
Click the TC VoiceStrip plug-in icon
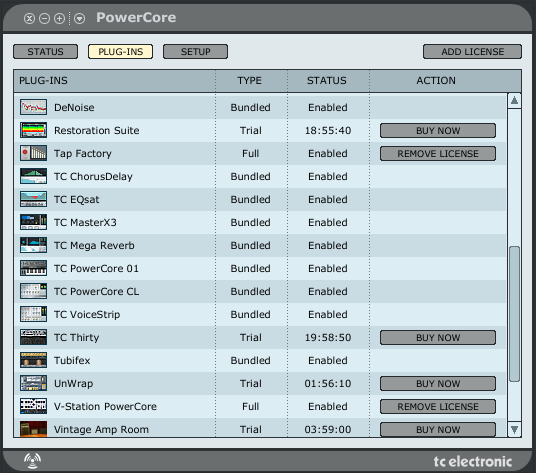[33, 314]
